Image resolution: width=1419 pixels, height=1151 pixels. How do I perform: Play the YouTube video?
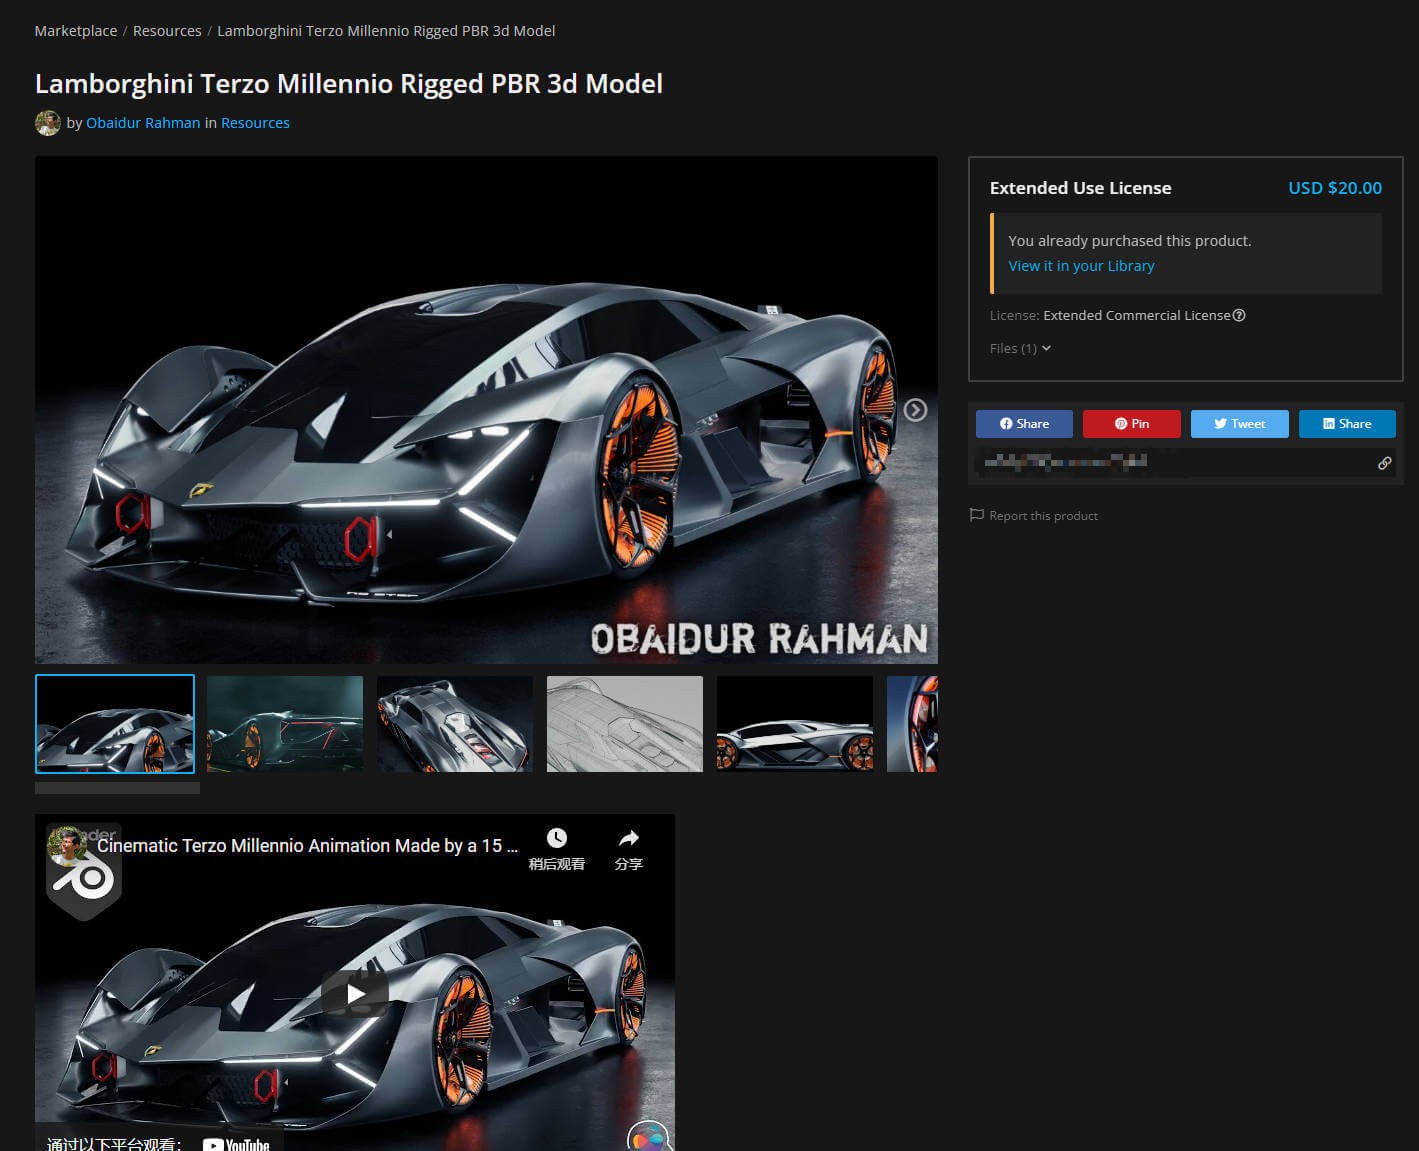[x=355, y=994]
